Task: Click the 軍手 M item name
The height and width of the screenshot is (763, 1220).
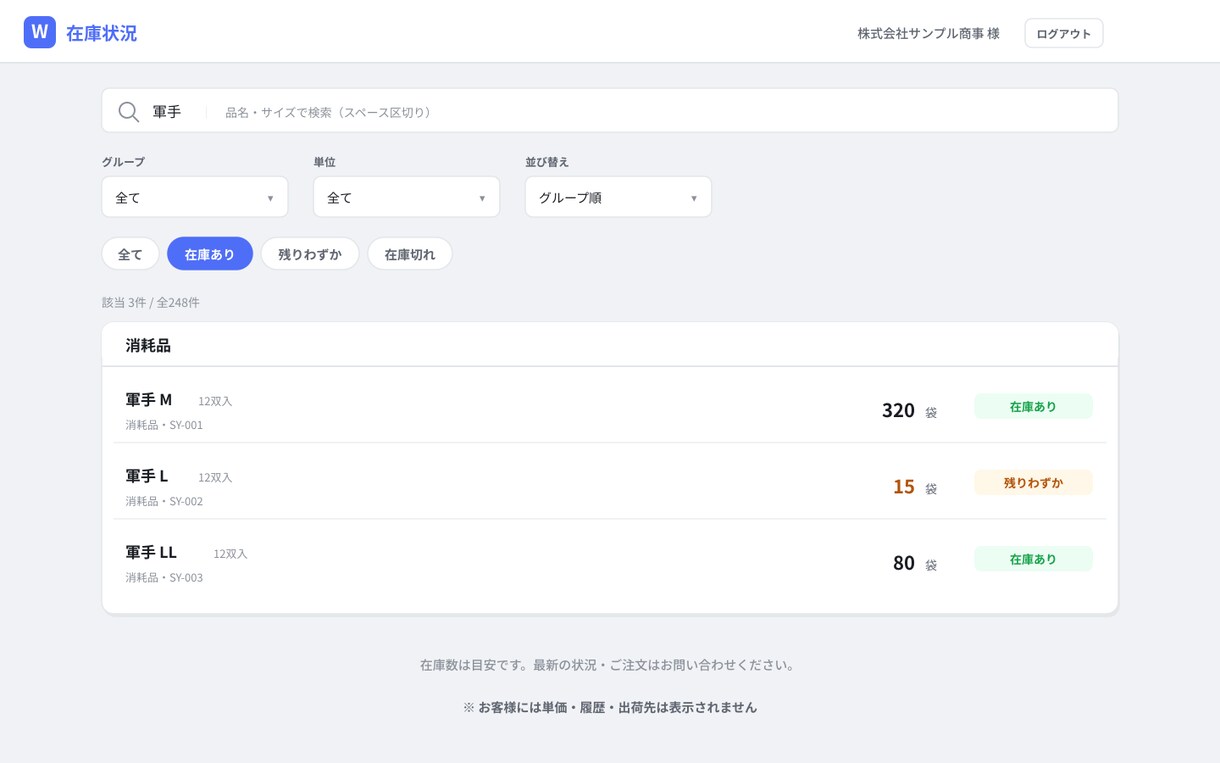Action: (149, 399)
